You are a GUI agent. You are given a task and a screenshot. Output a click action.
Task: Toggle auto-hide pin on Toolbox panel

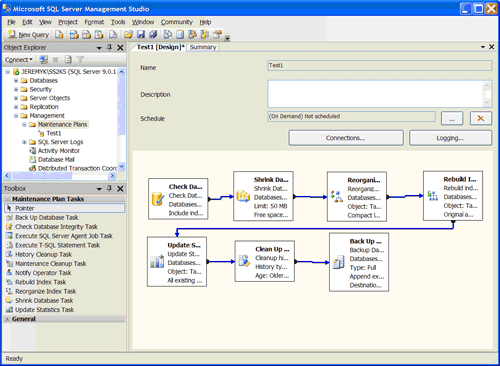[109, 189]
